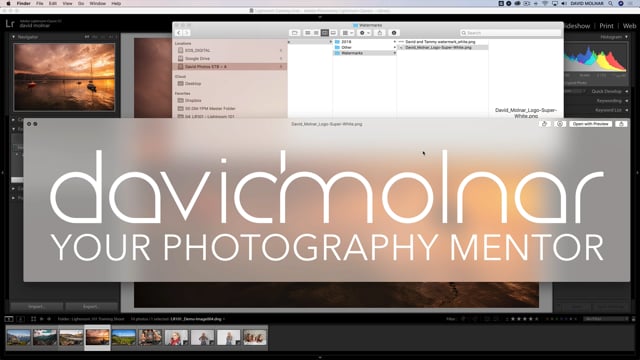Open the Other folder in Finder
Viewport: 640px width, 360px height.
click(346, 47)
